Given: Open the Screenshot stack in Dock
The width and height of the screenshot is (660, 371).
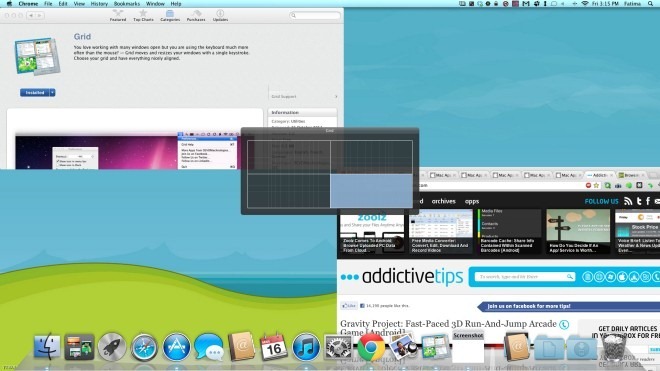Looking at the screenshot, I should pos(468,347).
